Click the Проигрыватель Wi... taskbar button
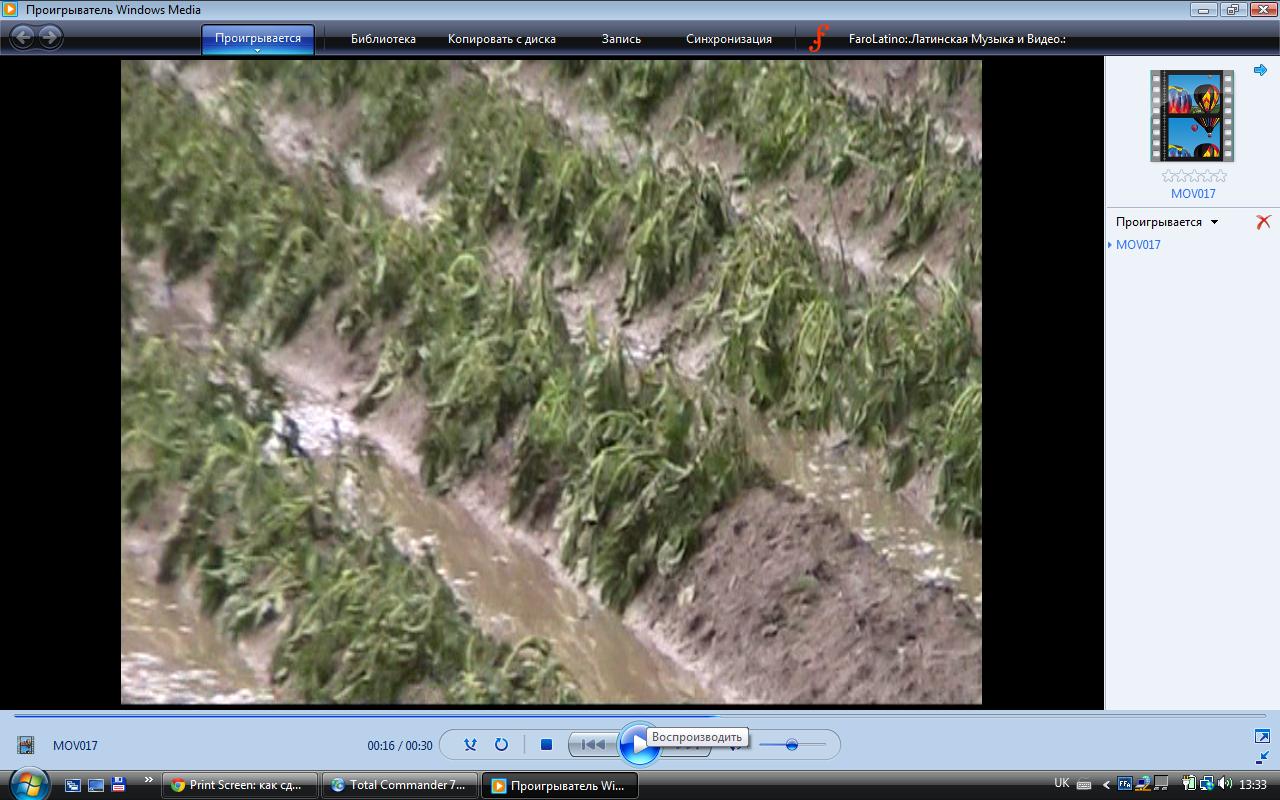Screen dimensions: 1280x800 [560, 785]
